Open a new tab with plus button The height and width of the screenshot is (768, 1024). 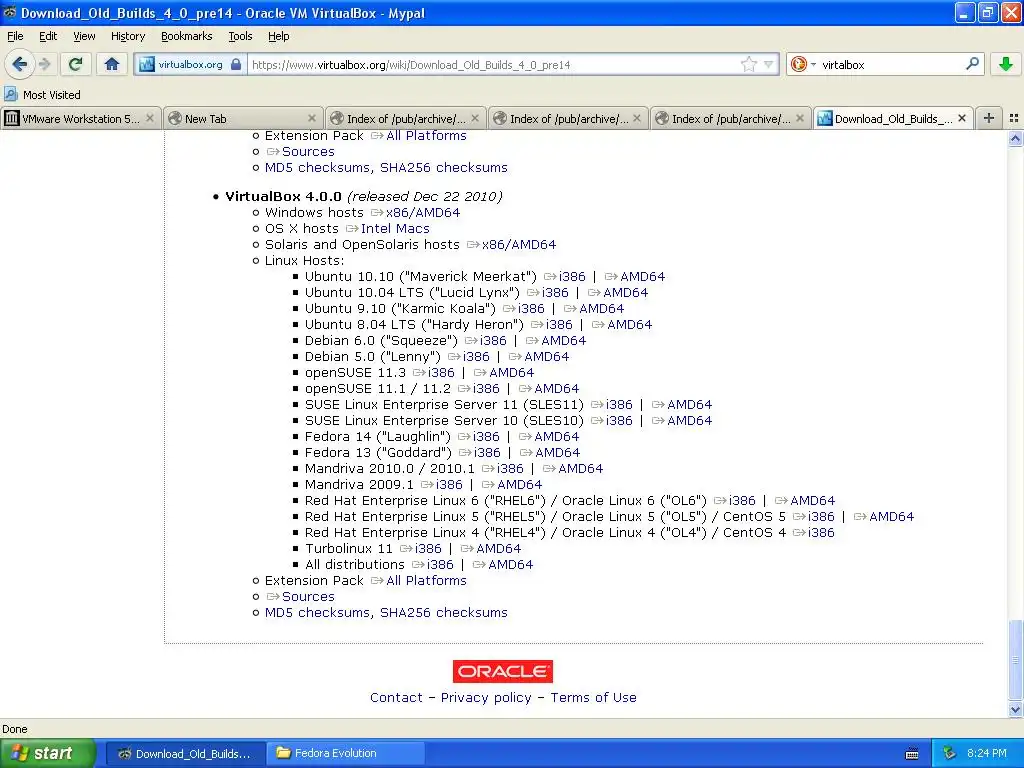coord(989,118)
